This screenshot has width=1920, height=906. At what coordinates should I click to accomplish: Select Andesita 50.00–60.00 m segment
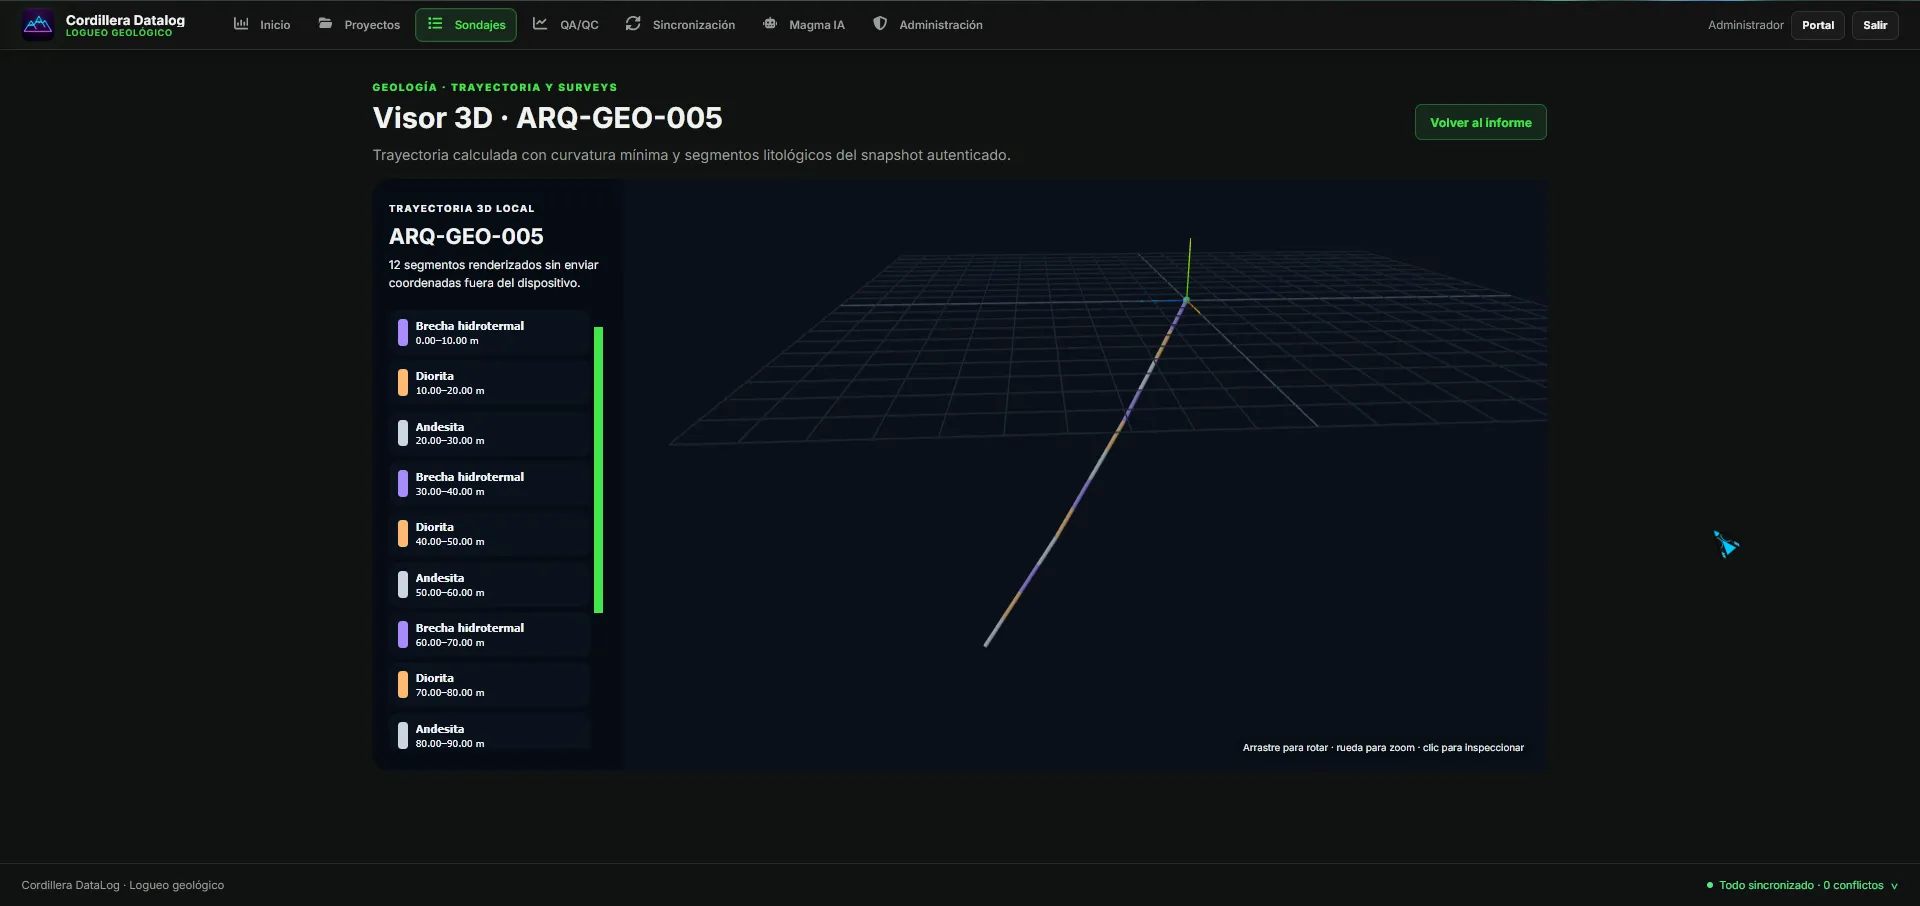coord(490,585)
